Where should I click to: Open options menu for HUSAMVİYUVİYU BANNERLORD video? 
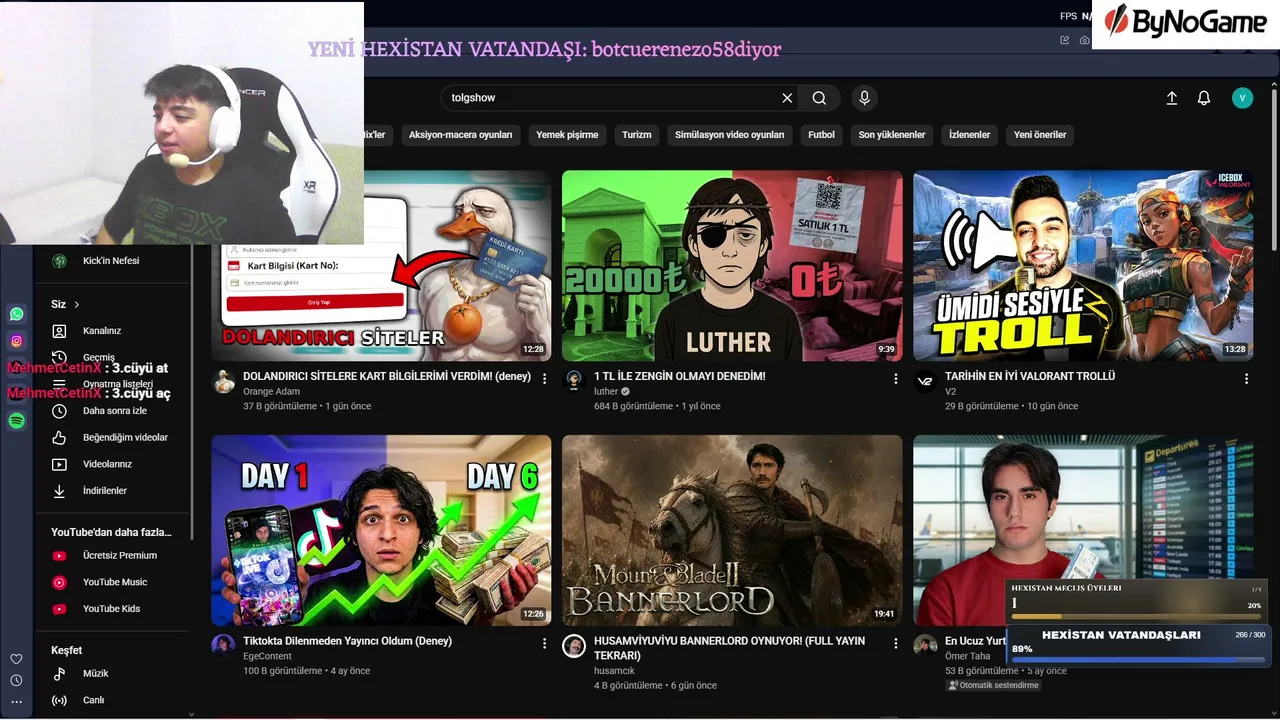pos(896,643)
